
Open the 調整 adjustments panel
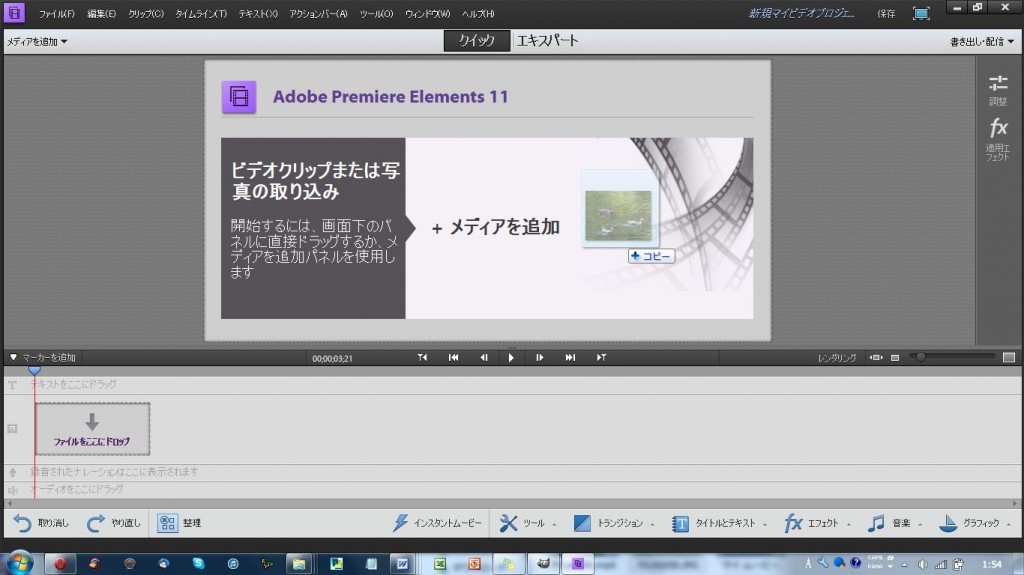coord(998,90)
